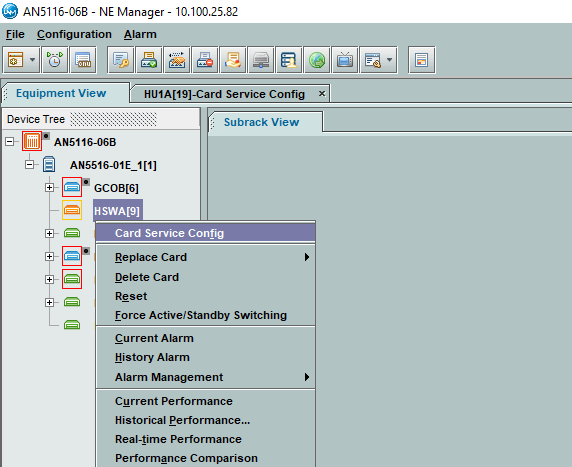572x467 pixels.
Task: Switch to the Equipment View tab
Action: [x=61, y=93]
